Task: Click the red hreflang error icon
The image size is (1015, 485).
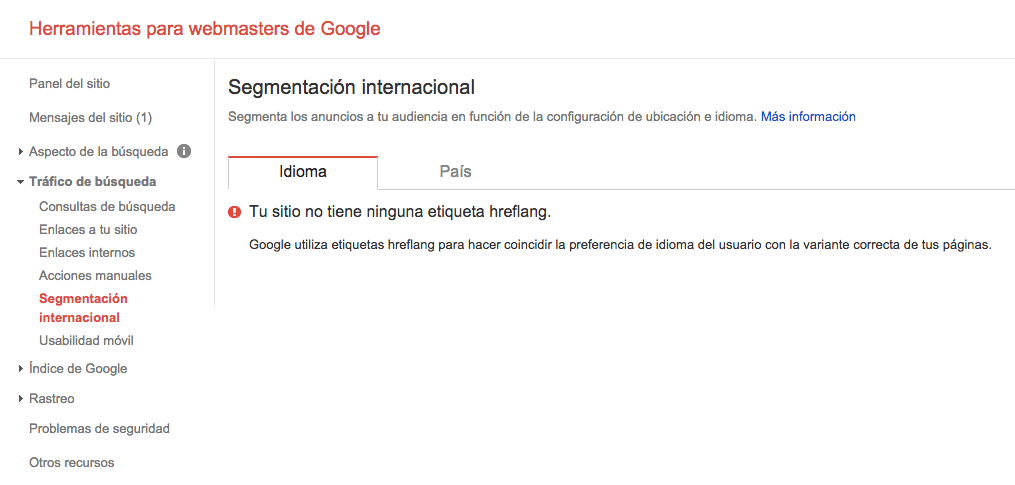Action: pos(235,212)
